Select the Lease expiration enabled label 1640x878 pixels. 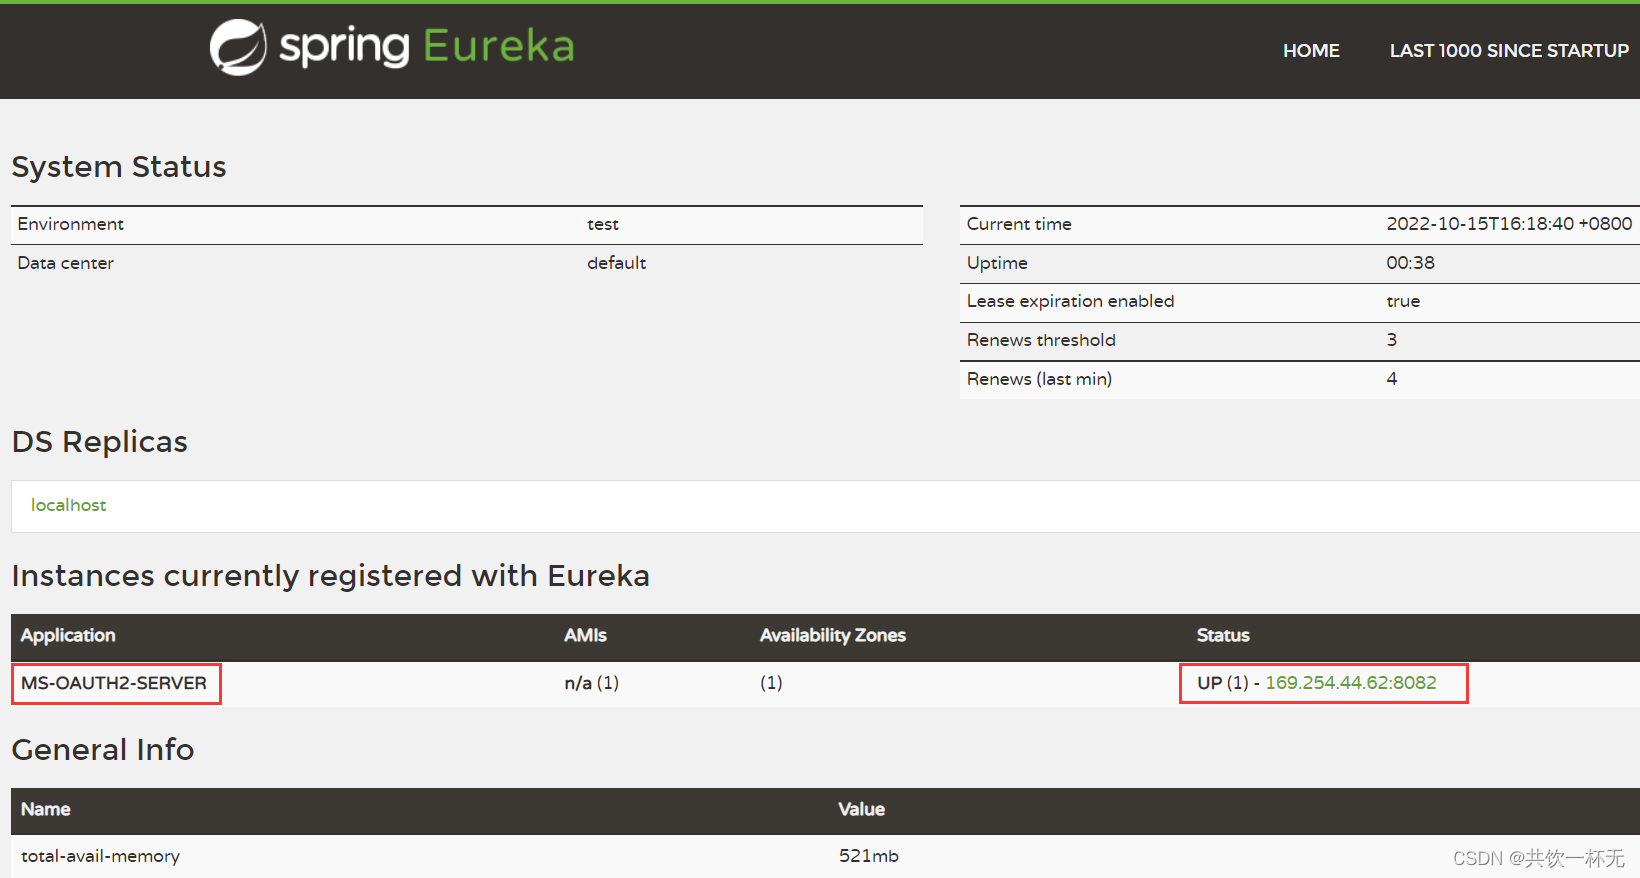point(1070,301)
